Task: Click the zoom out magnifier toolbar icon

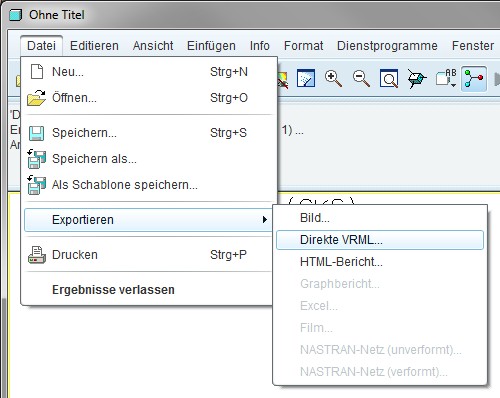Action: coord(361,79)
